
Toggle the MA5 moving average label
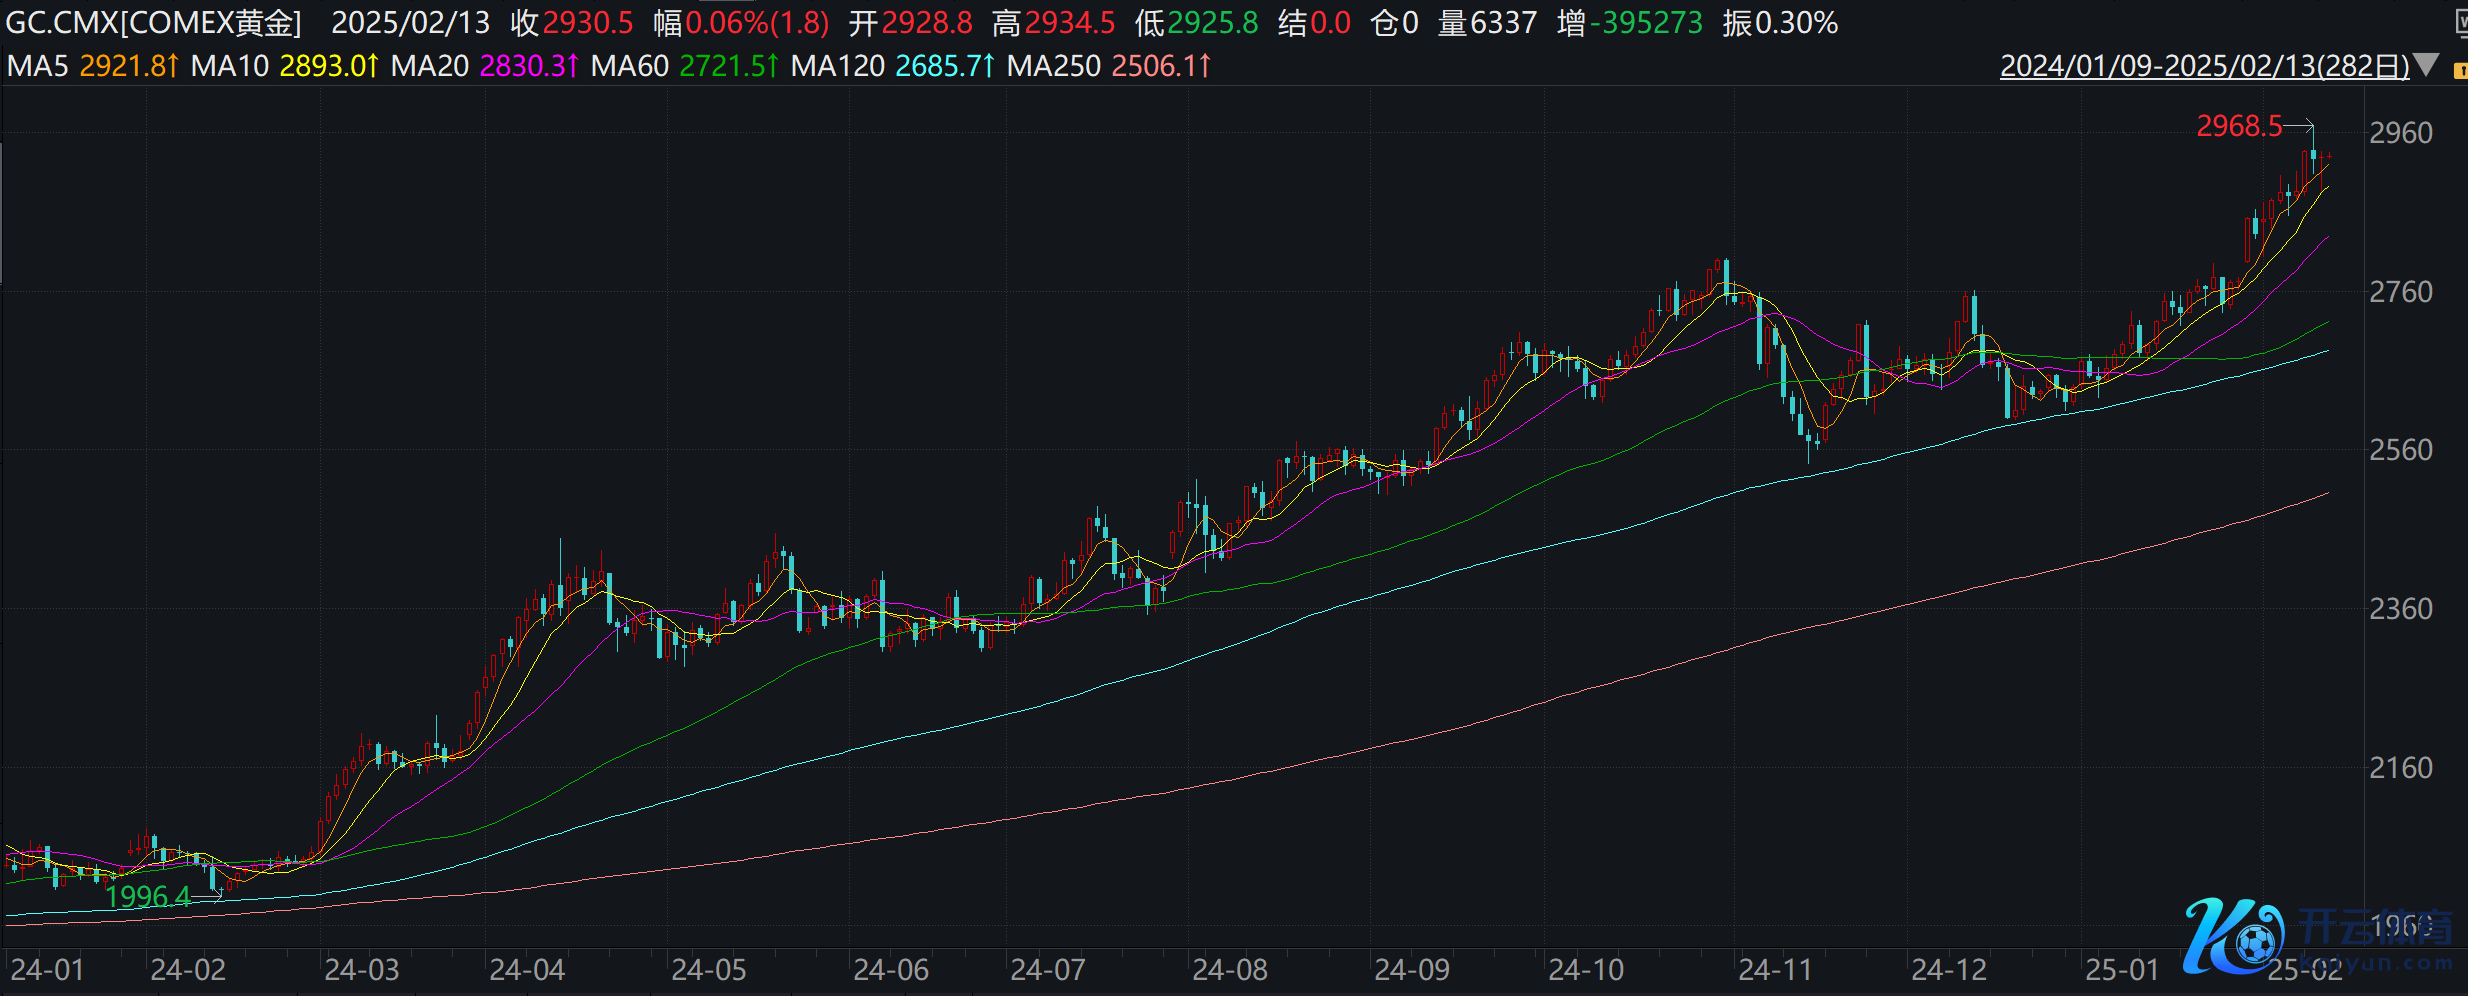click(x=38, y=66)
